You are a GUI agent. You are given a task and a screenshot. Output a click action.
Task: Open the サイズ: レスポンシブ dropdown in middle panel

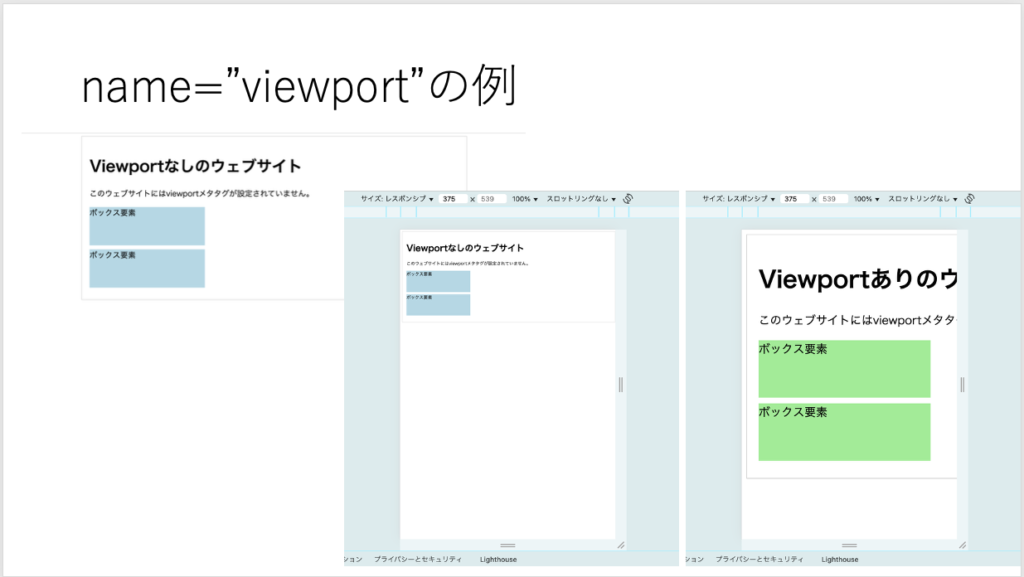tap(397, 199)
